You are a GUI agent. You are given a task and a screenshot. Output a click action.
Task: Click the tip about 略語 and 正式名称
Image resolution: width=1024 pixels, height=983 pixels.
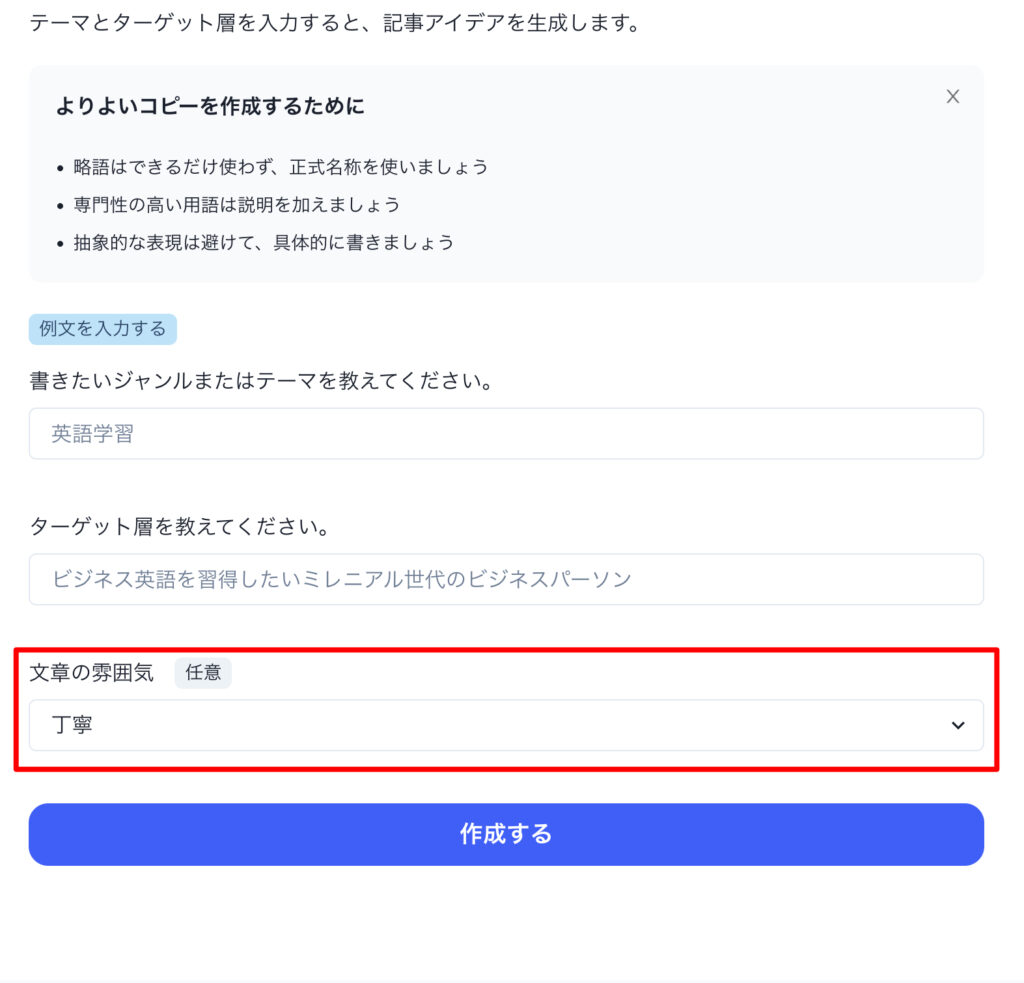(281, 167)
